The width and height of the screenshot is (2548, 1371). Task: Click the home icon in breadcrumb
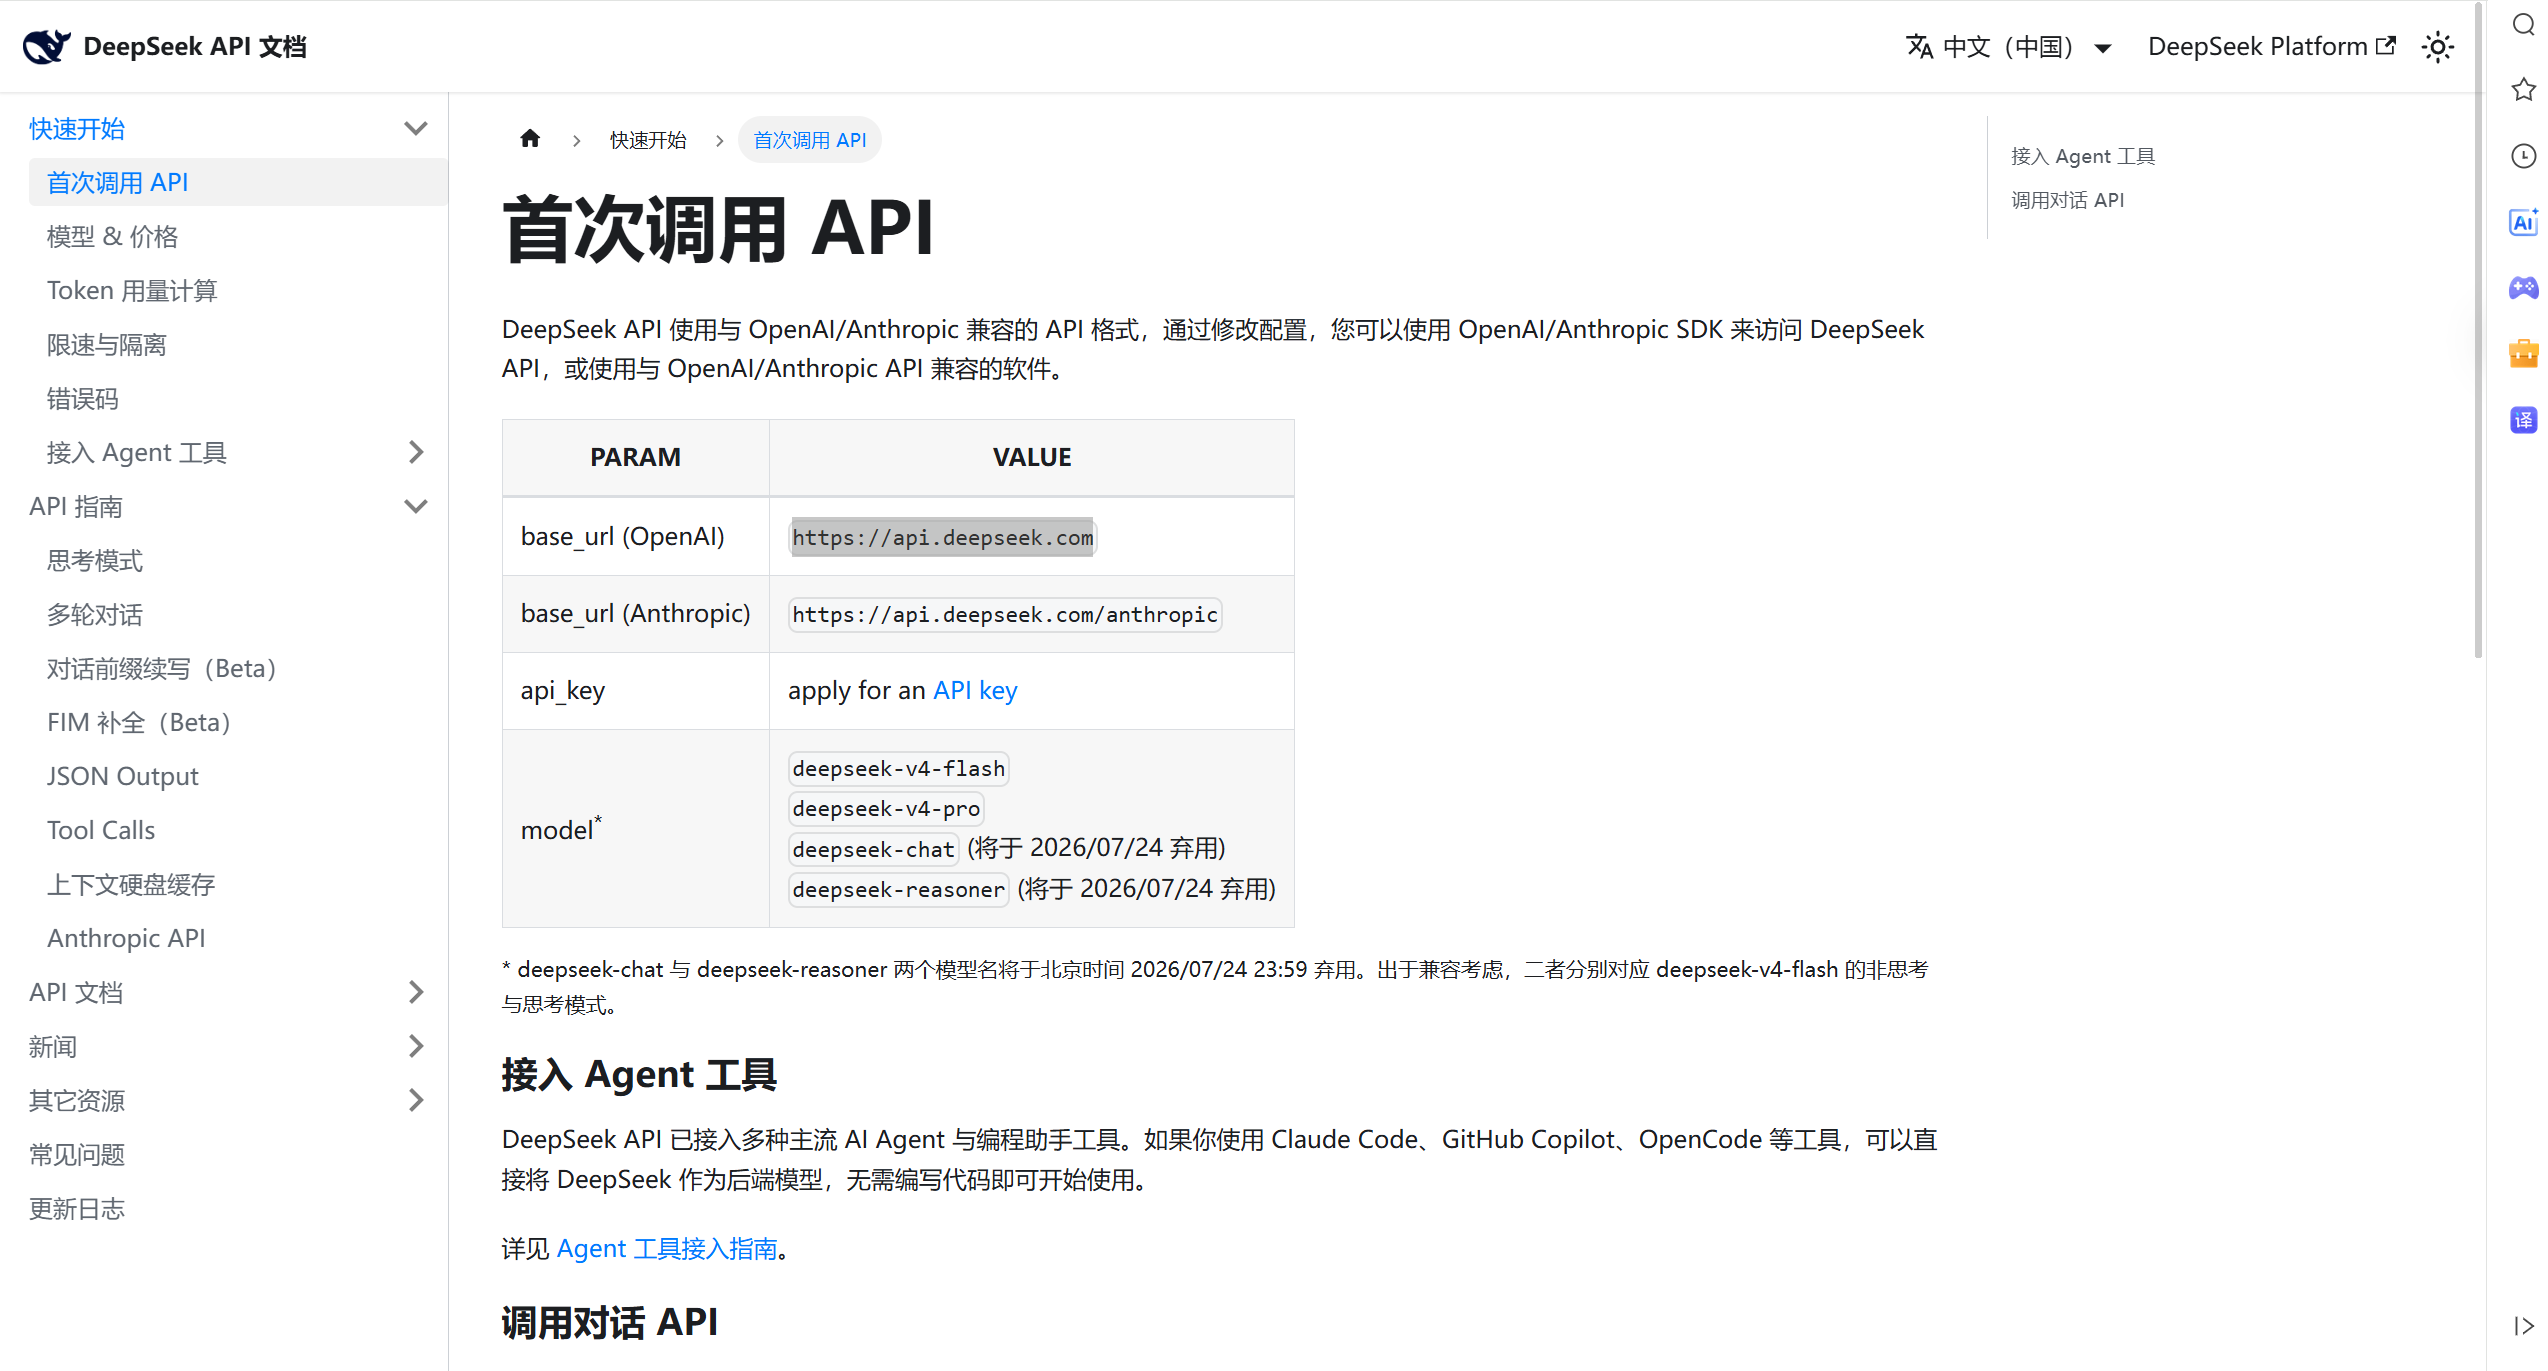click(530, 139)
